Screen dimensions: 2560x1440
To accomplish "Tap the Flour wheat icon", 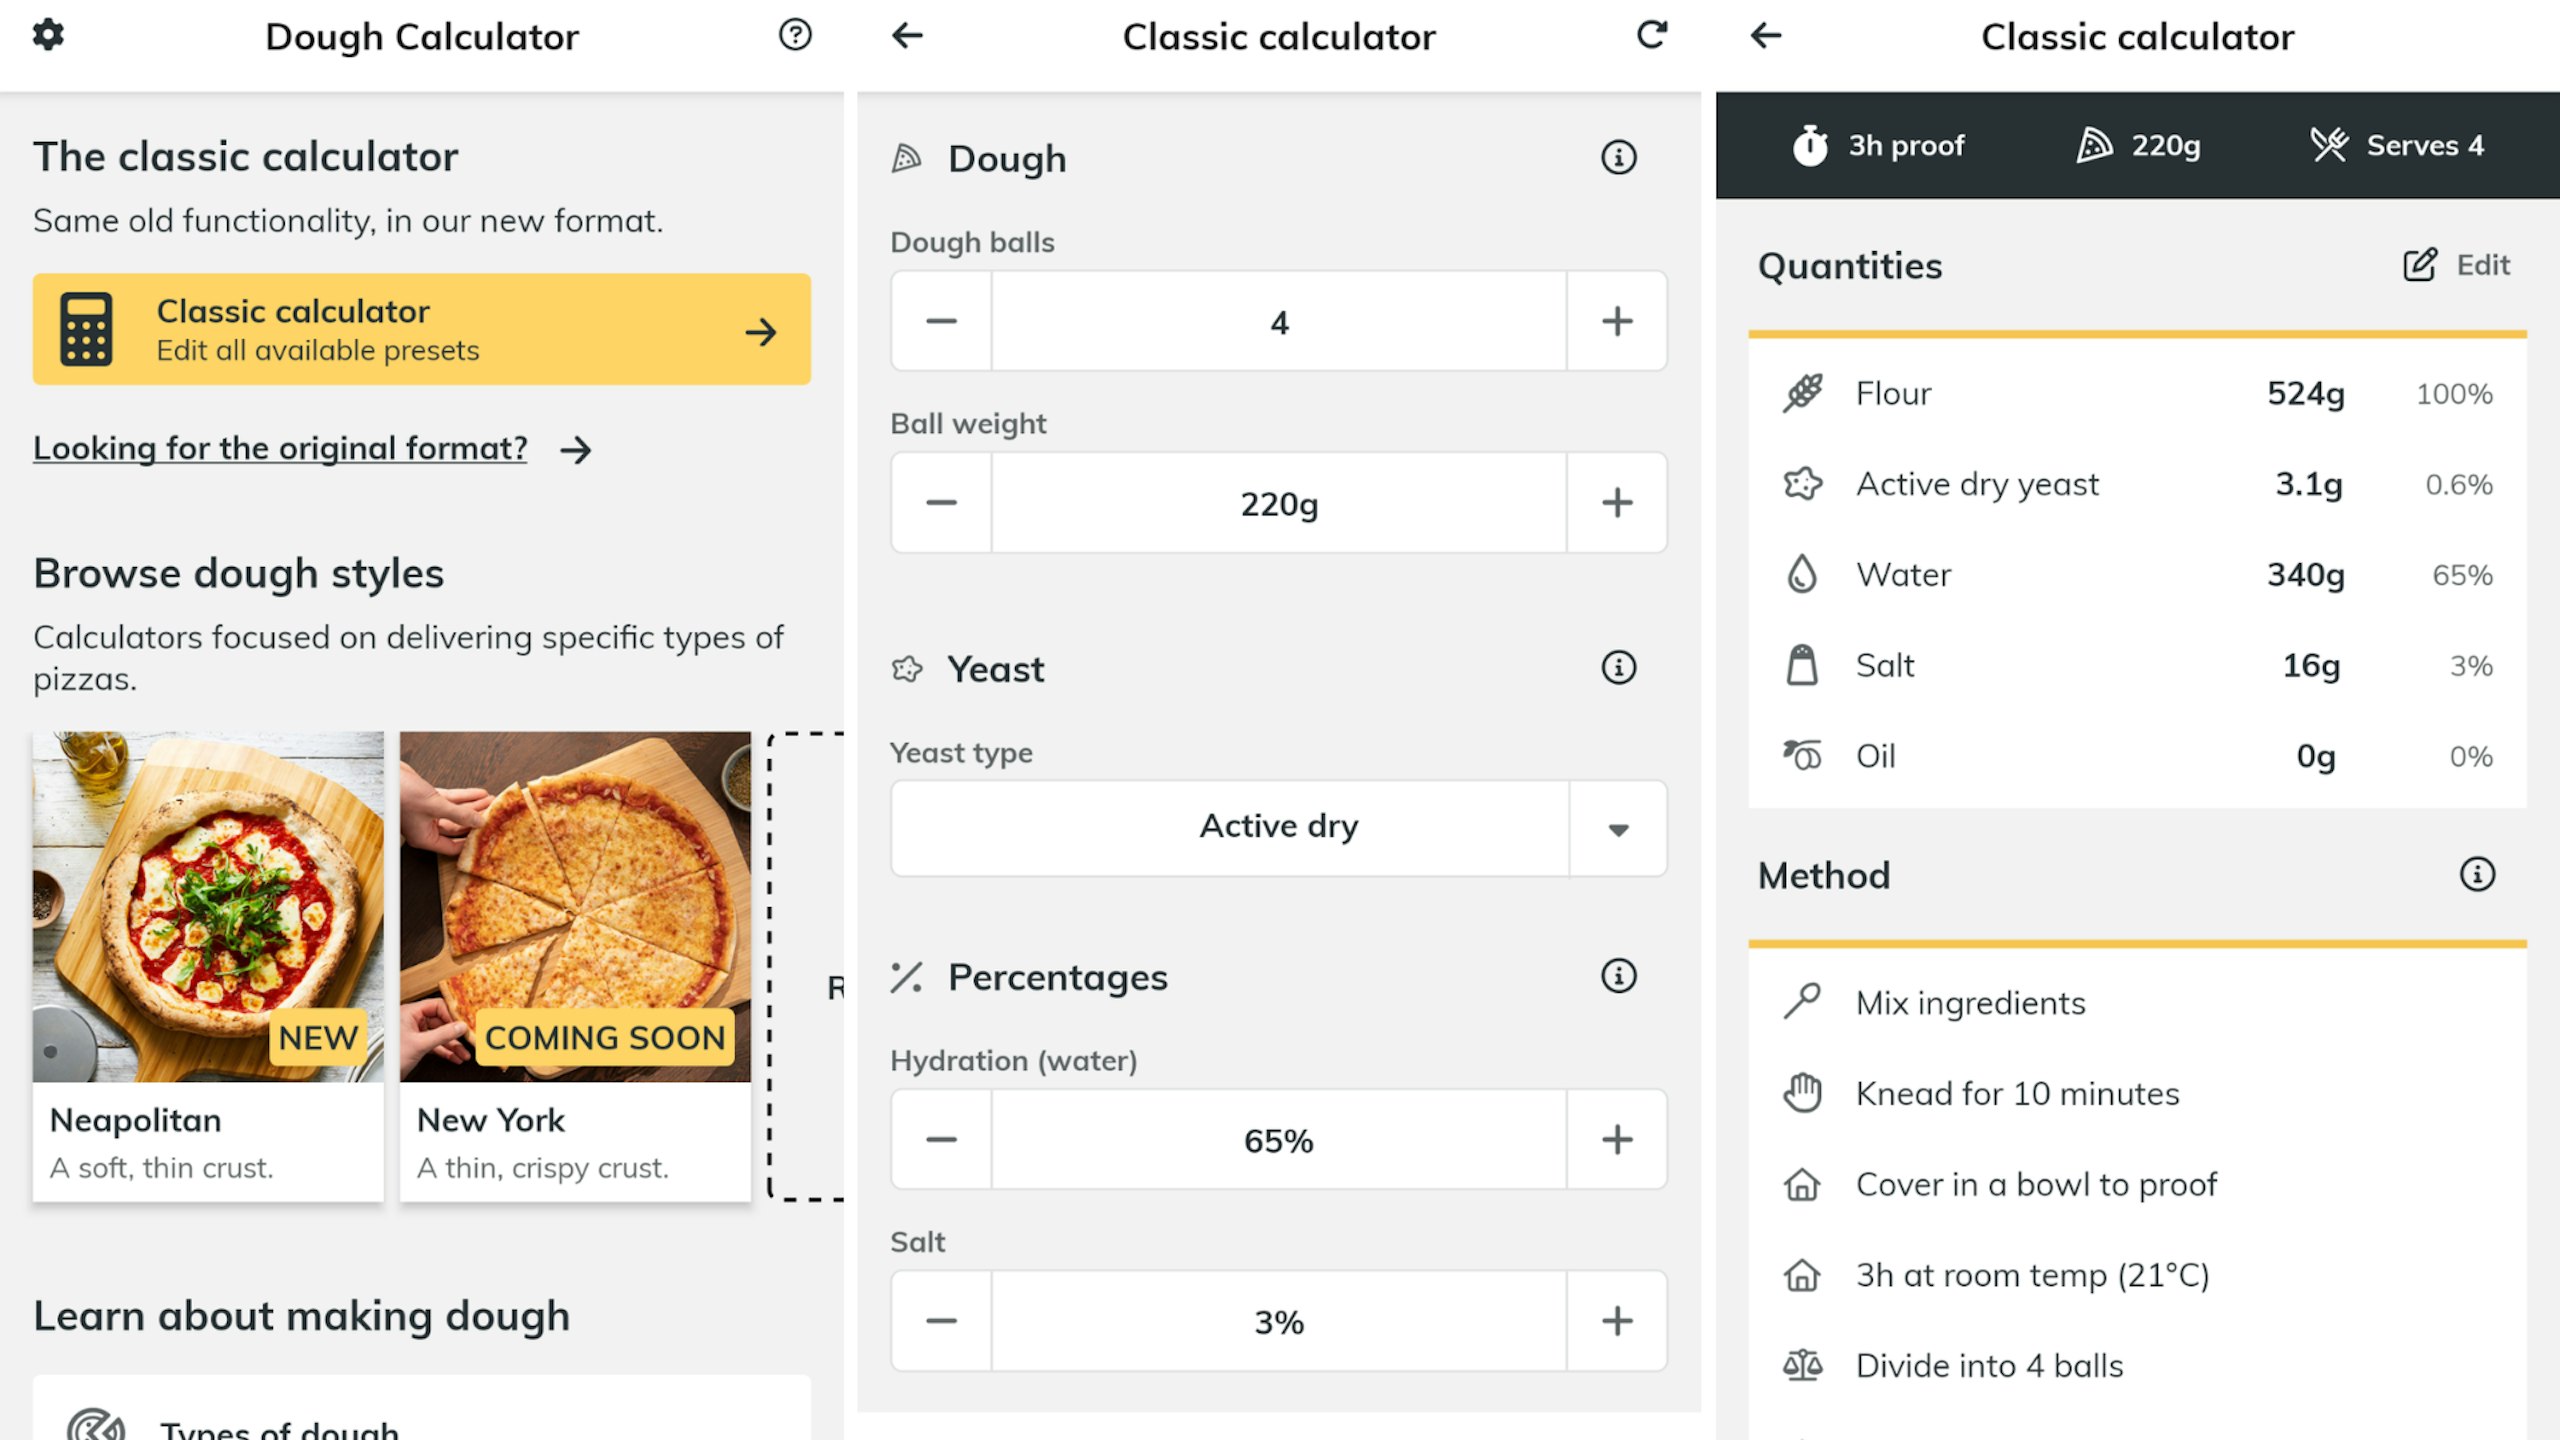I will pyautogui.click(x=1803, y=393).
